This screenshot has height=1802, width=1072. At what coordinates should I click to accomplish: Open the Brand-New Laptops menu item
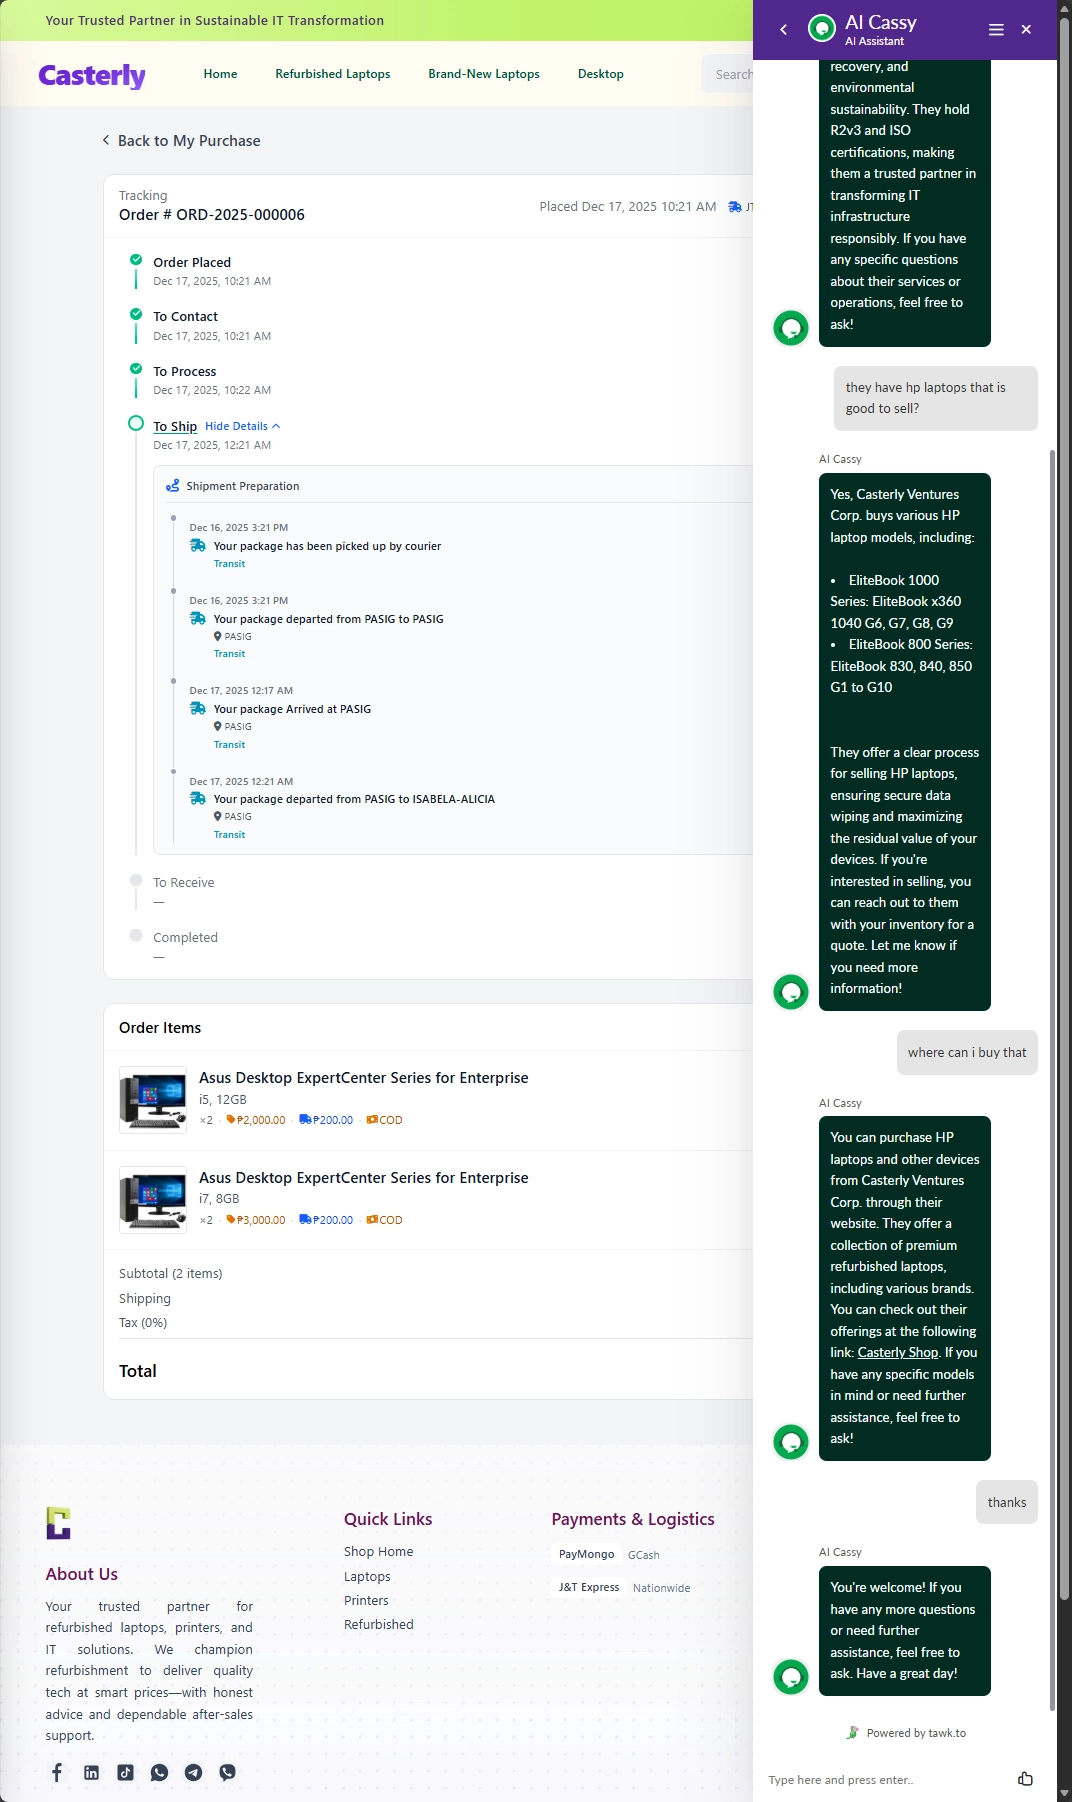pyautogui.click(x=484, y=74)
